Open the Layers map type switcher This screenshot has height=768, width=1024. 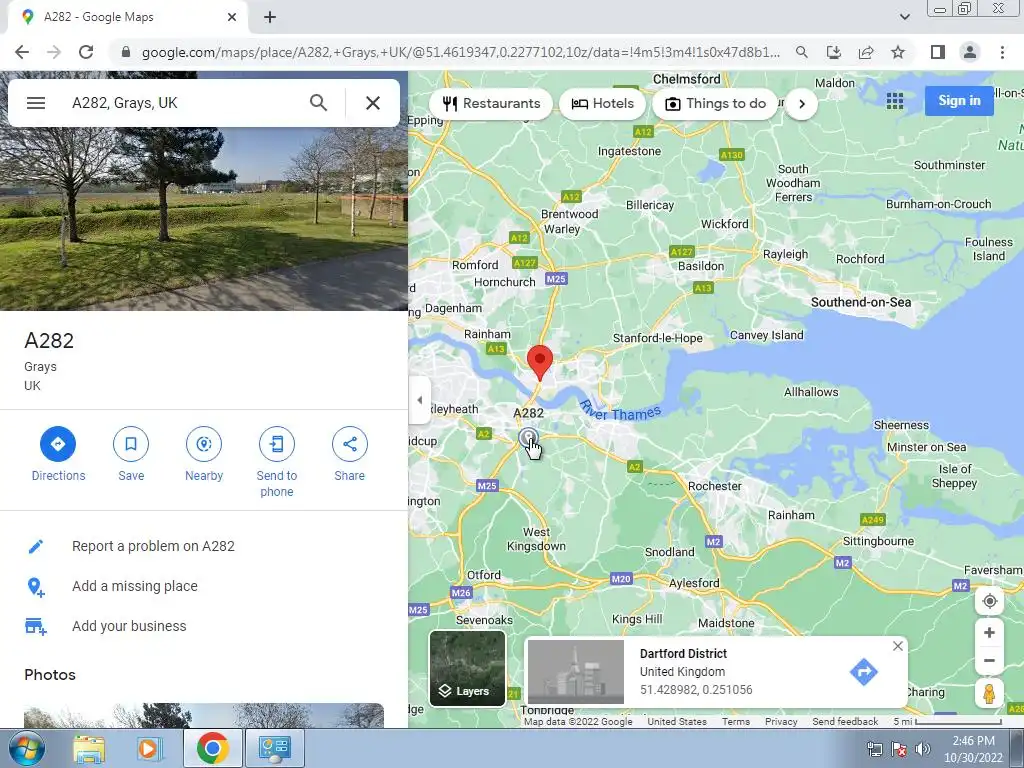point(468,668)
